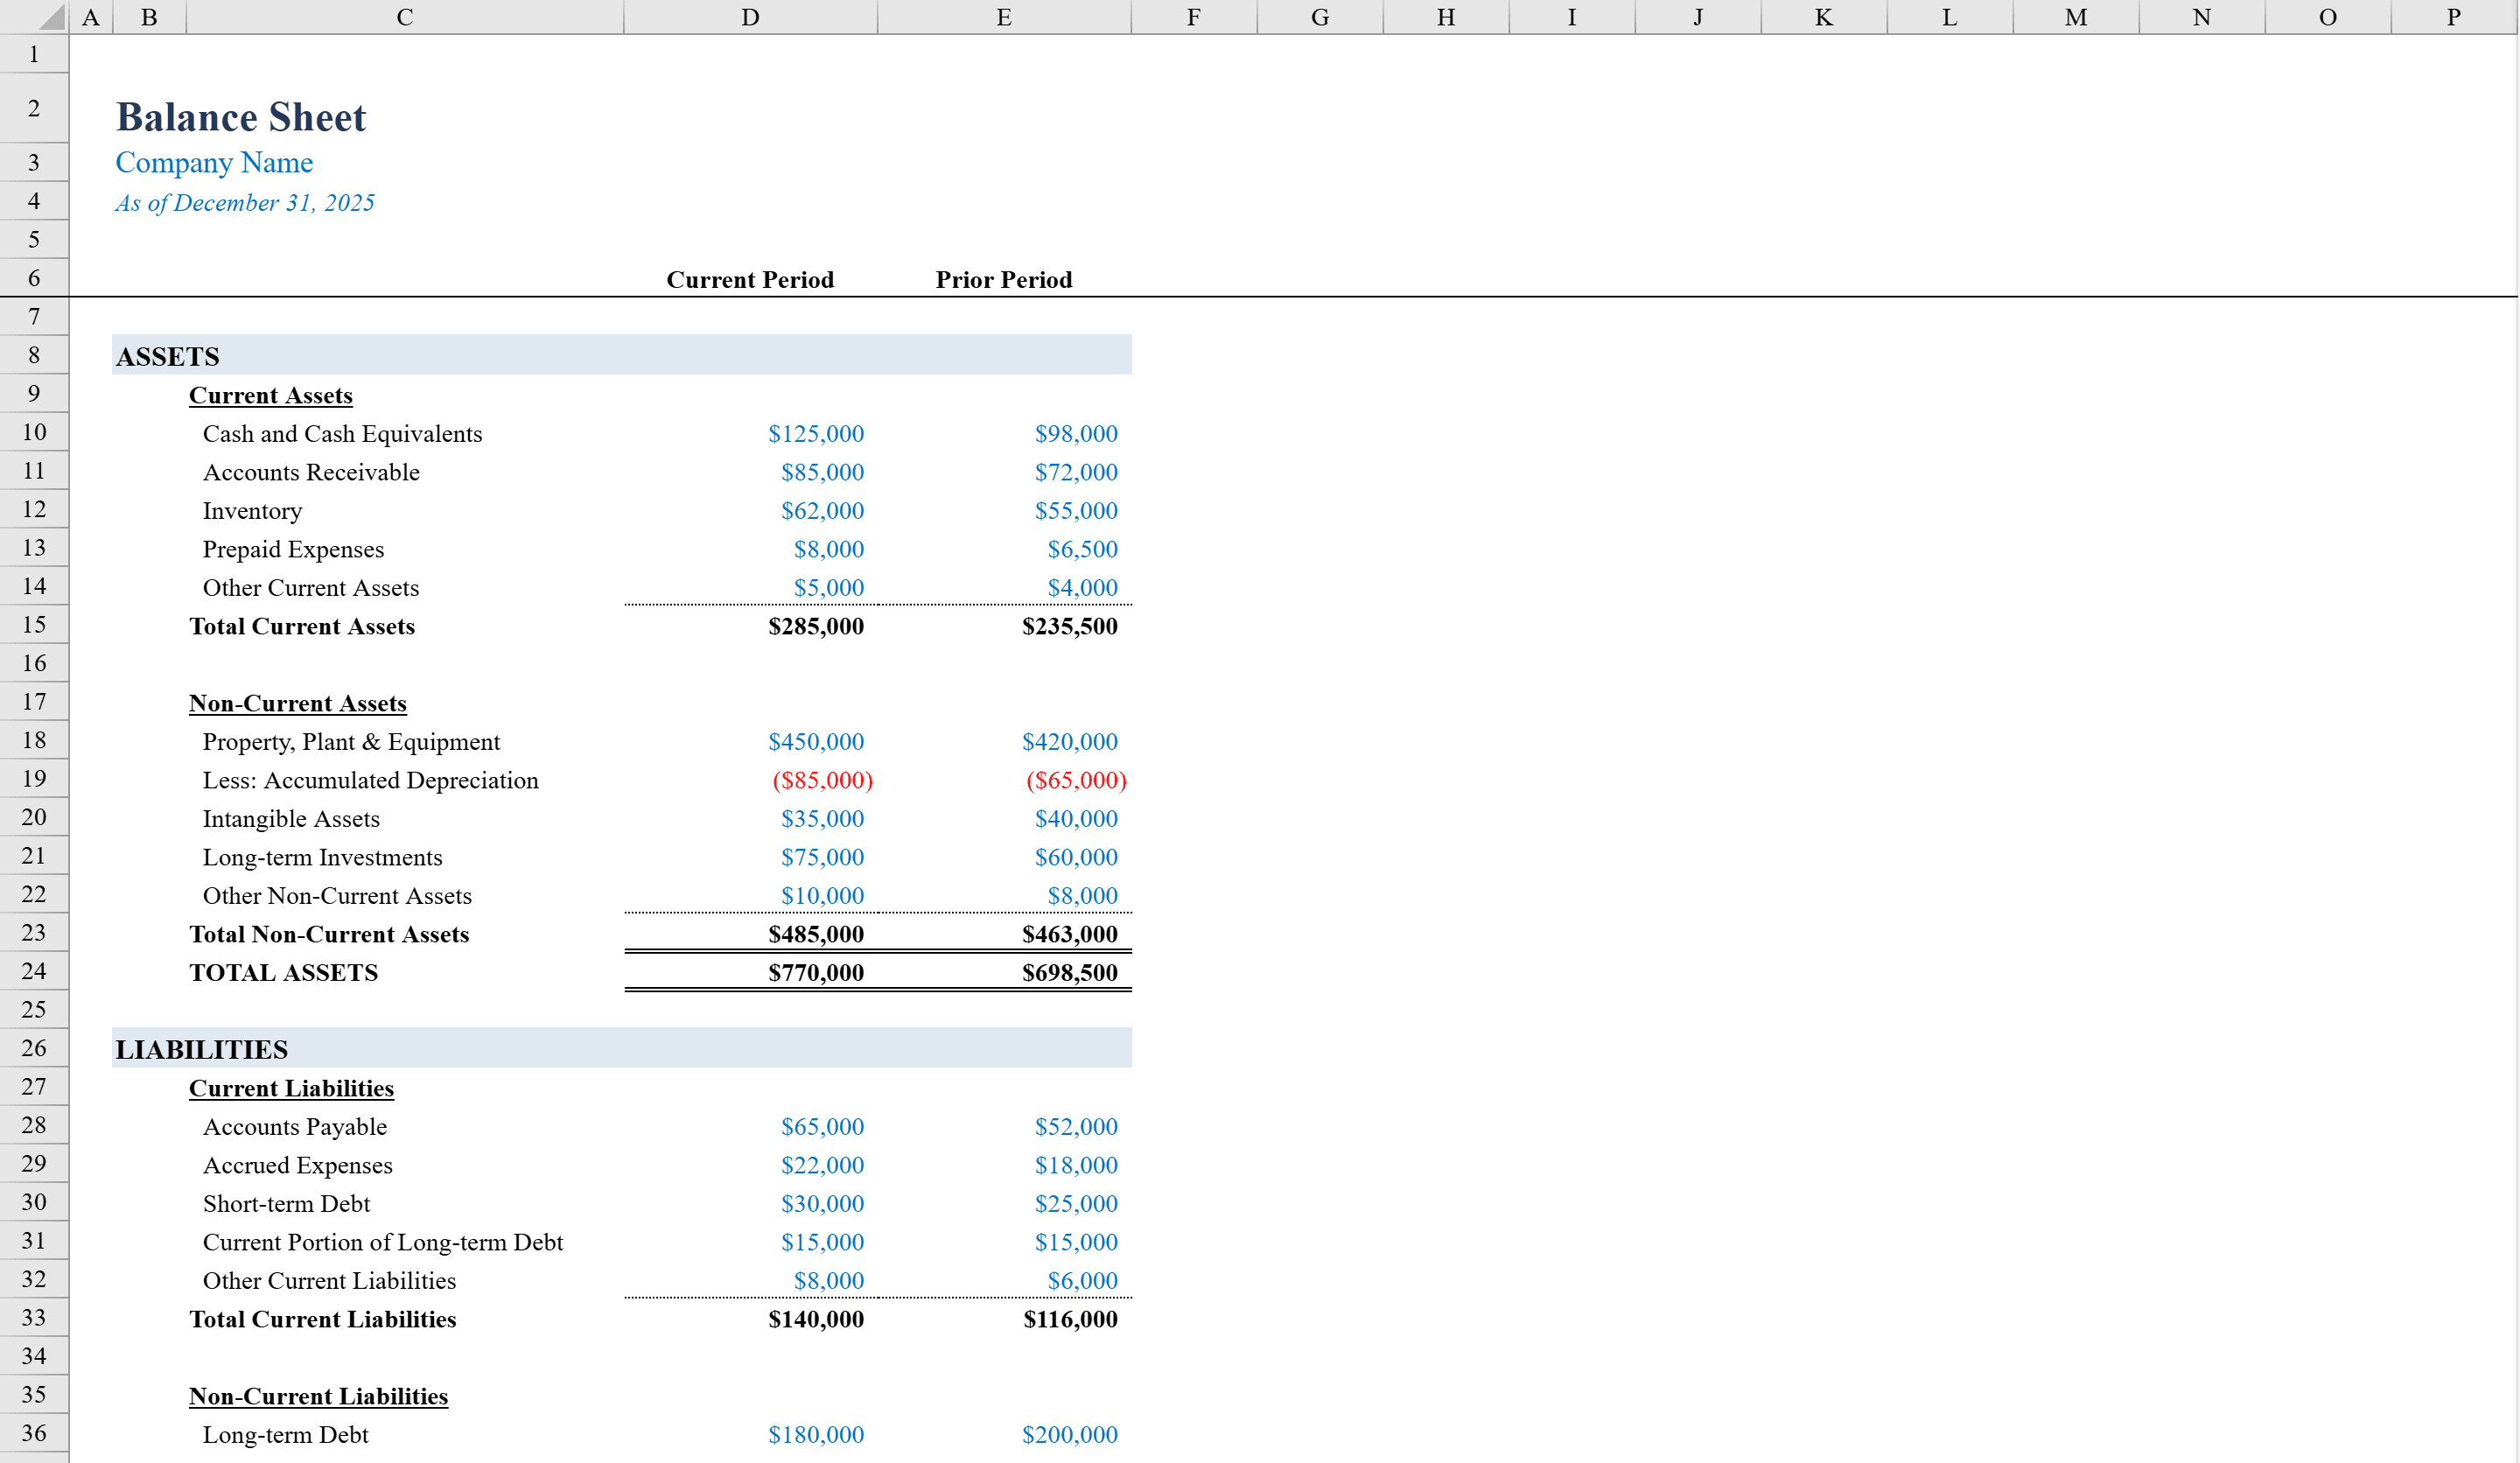
Task: Click the Accounts Payable label cell
Action: (294, 1126)
